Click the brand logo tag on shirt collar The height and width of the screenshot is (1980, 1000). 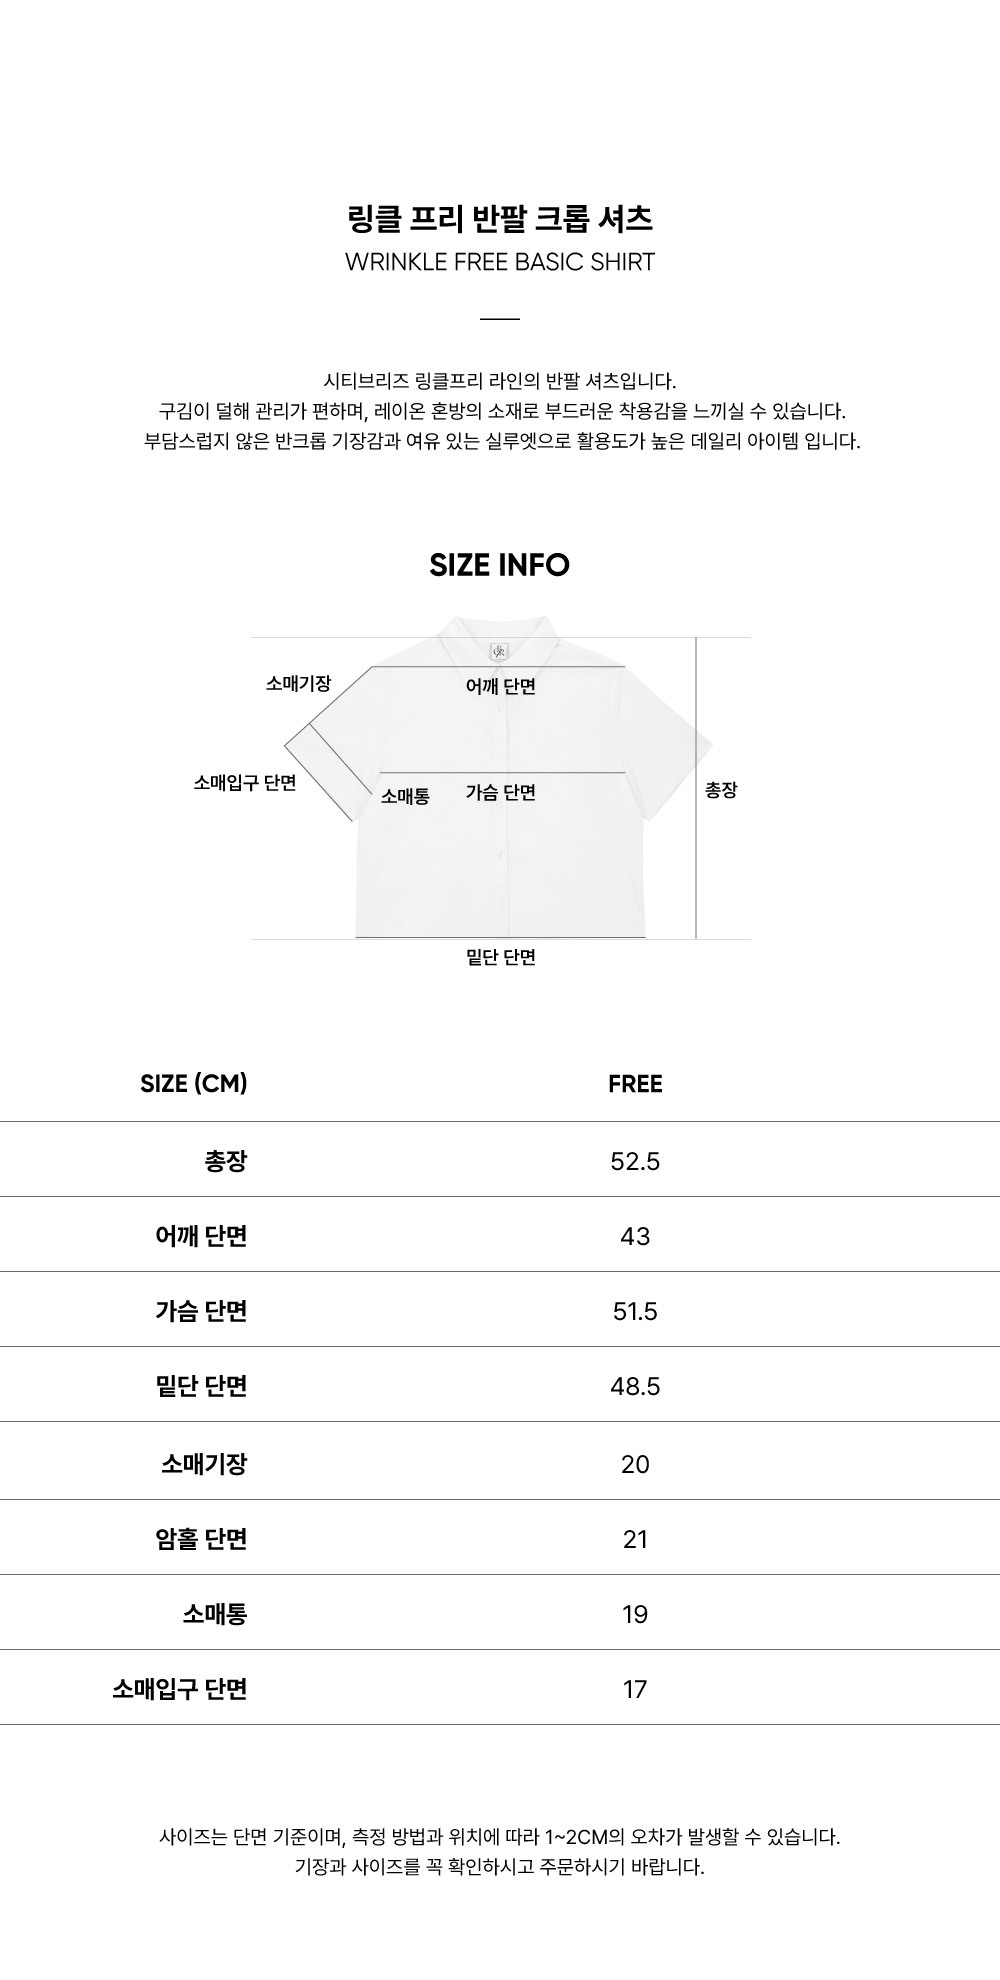tap(499, 651)
